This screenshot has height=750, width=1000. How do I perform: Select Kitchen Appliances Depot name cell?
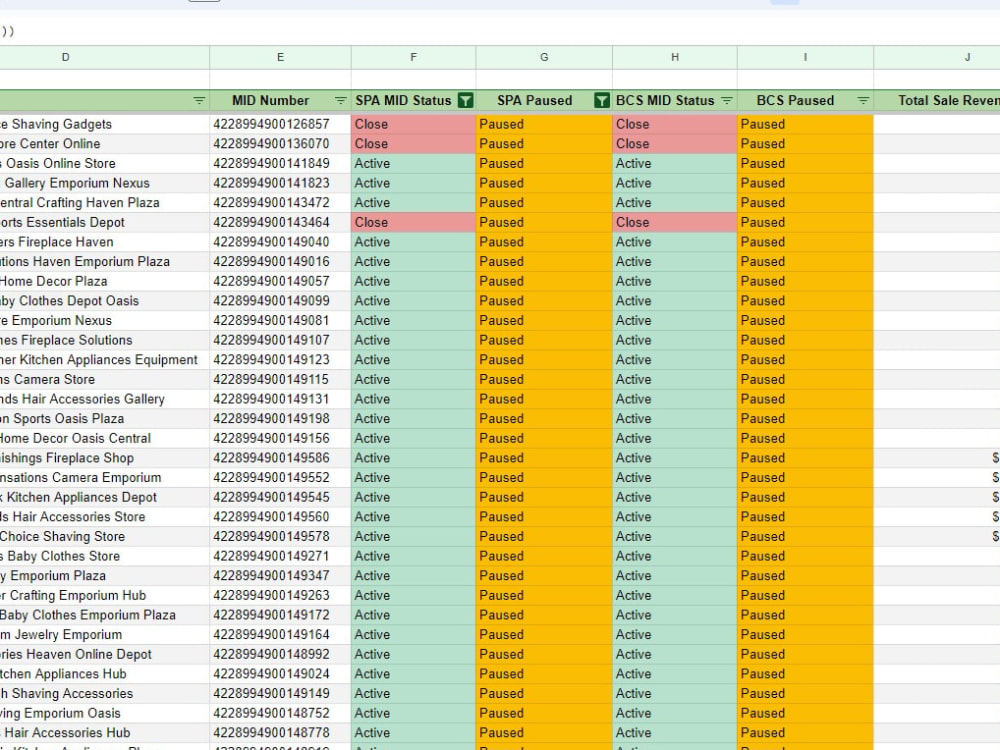[105, 497]
